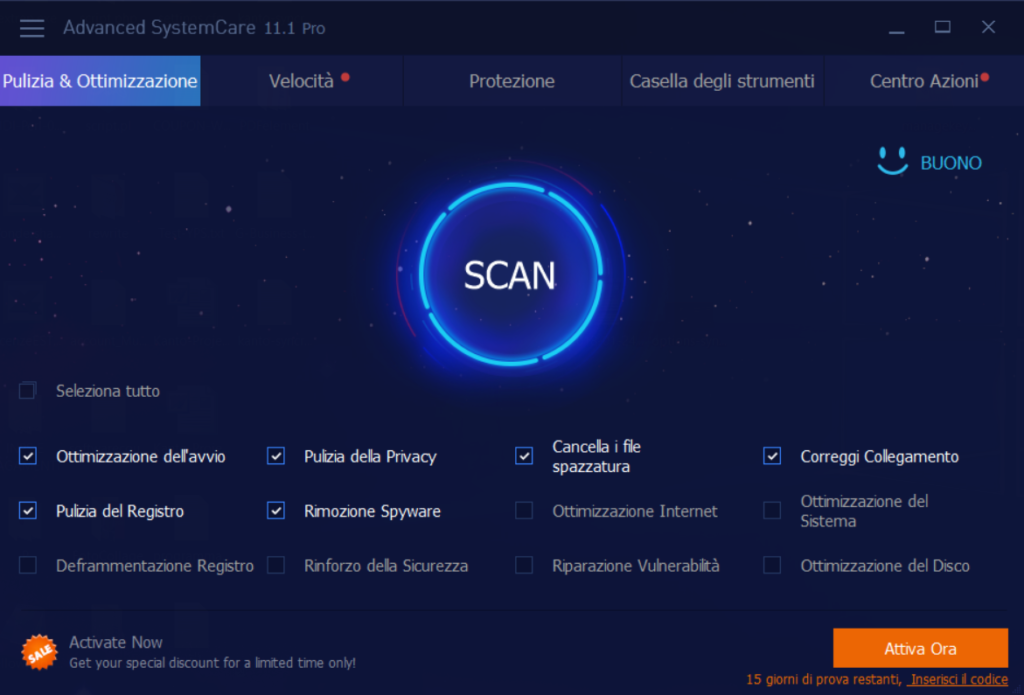
Task: Go to the Centro Azioni tab
Action: click(923, 81)
